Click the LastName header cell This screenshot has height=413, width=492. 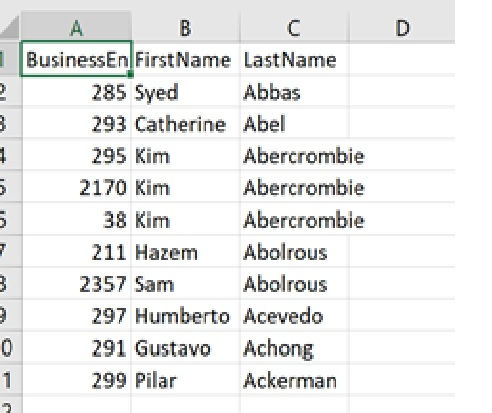pos(294,59)
